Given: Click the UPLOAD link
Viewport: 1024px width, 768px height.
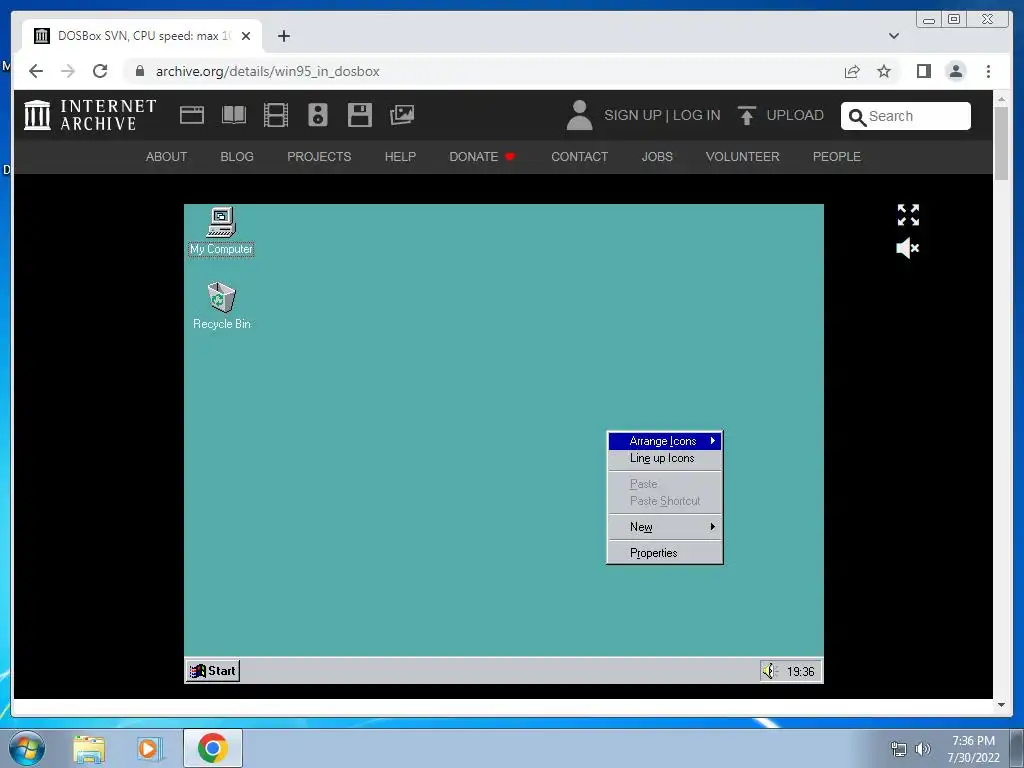Looking at the screenshot, I should pyautogui.click(x=795, y=116).
